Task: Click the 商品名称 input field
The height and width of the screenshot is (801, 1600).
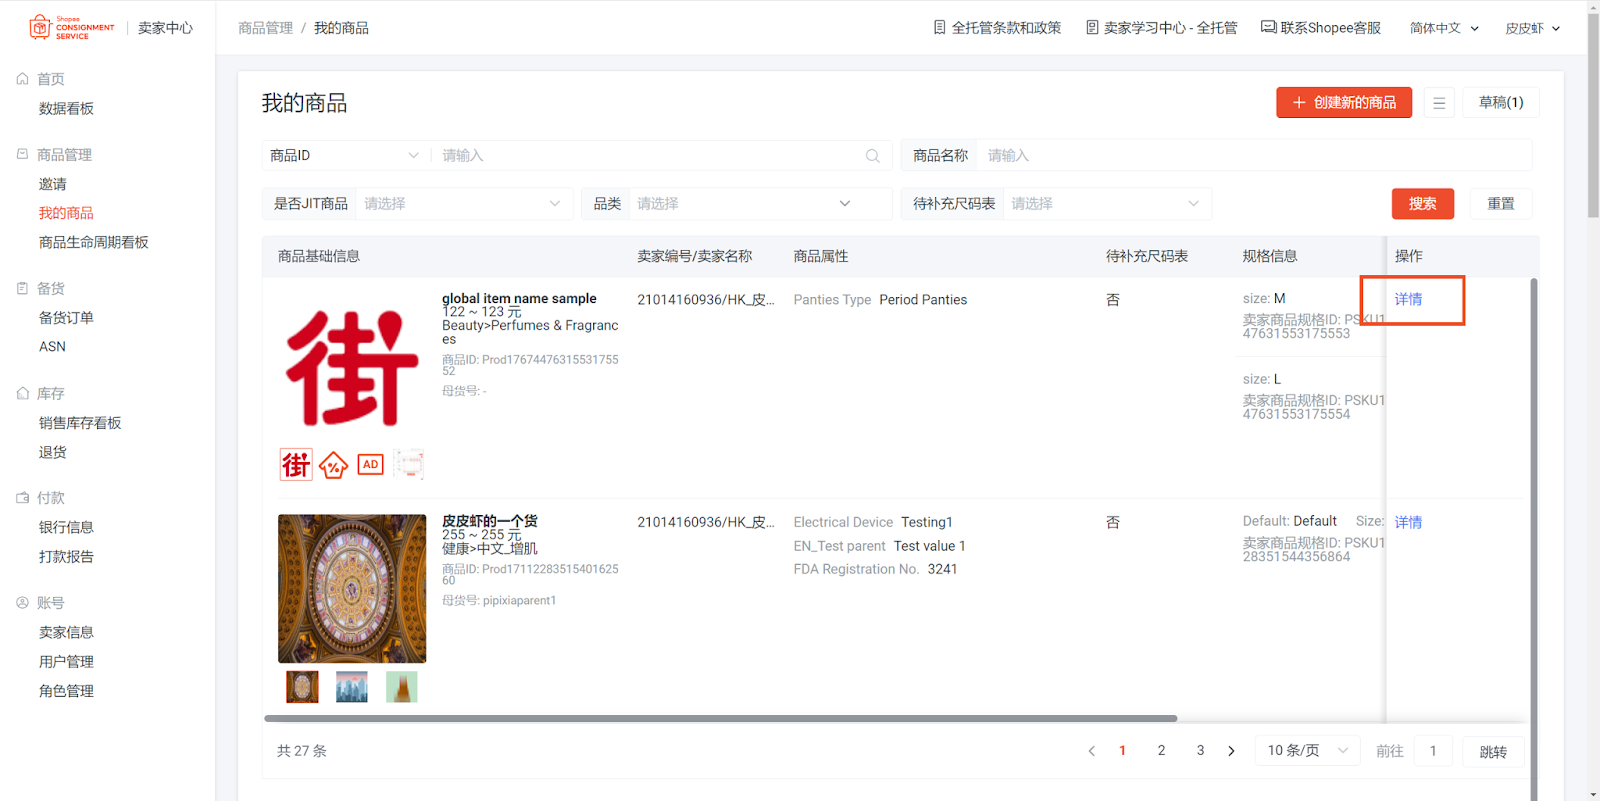Action: click(x=1254, y=156)
